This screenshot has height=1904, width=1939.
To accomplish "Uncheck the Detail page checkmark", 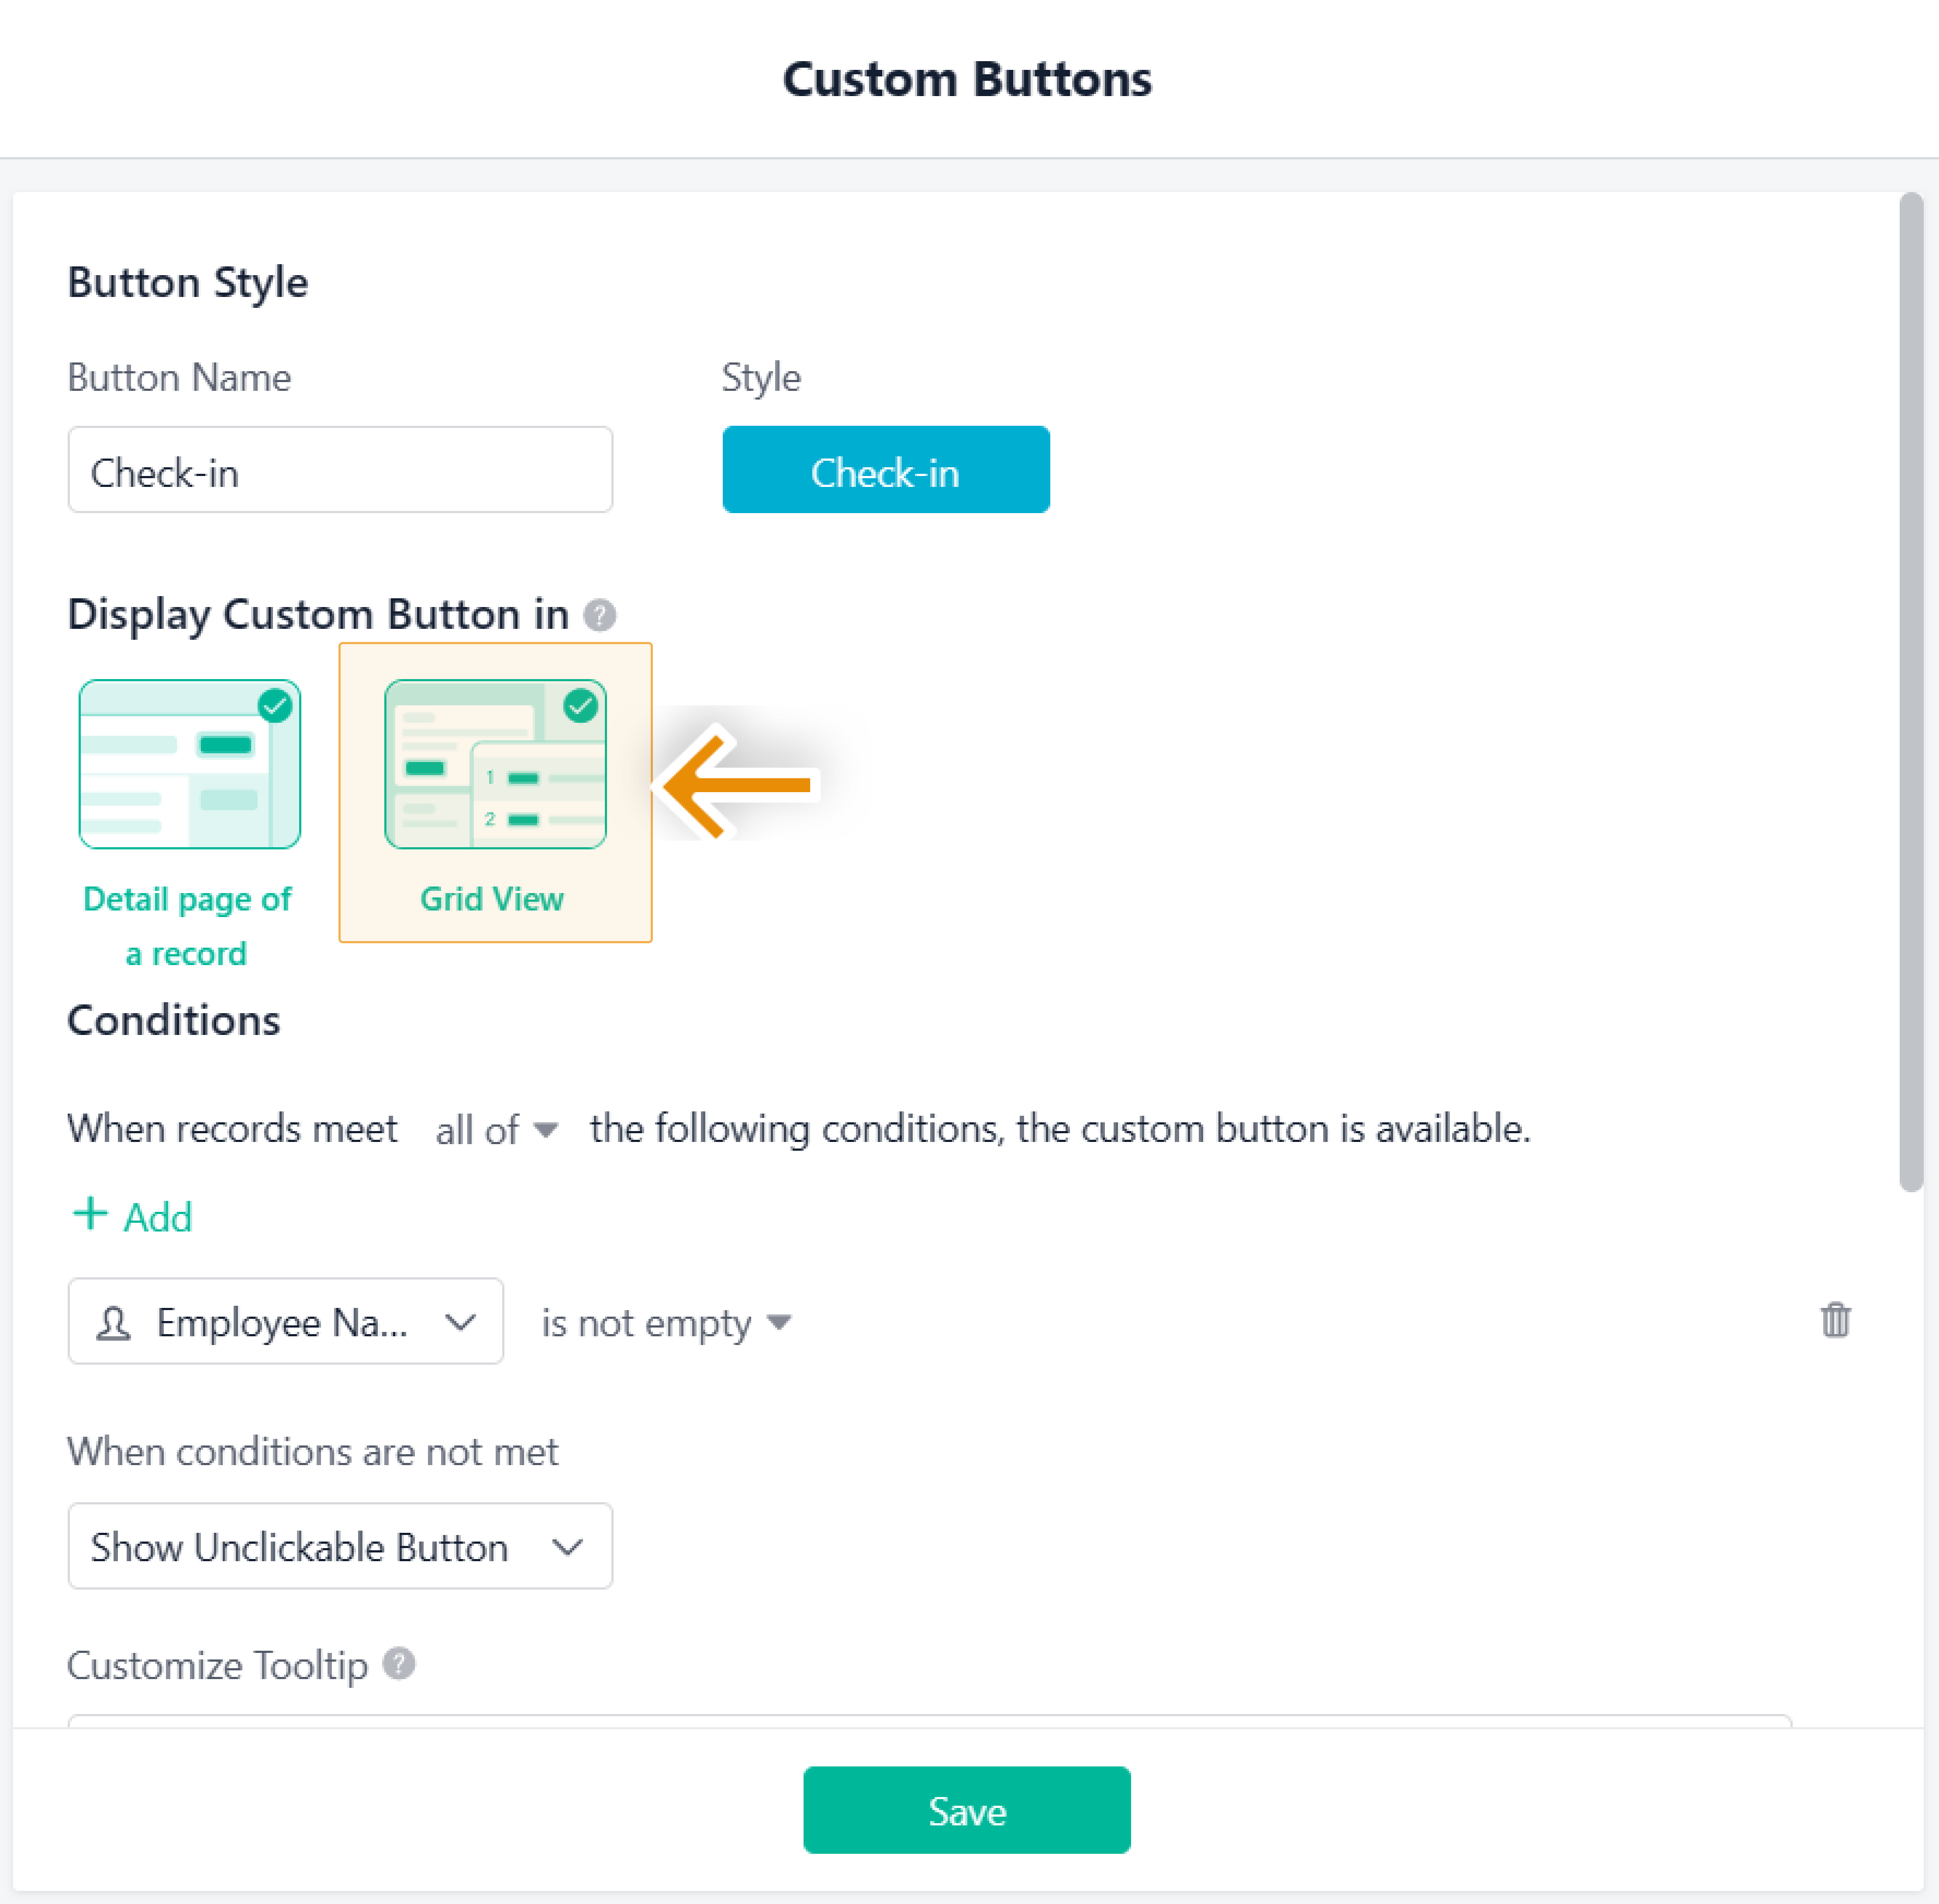I will pyautogui.click(x=275, y=706).
